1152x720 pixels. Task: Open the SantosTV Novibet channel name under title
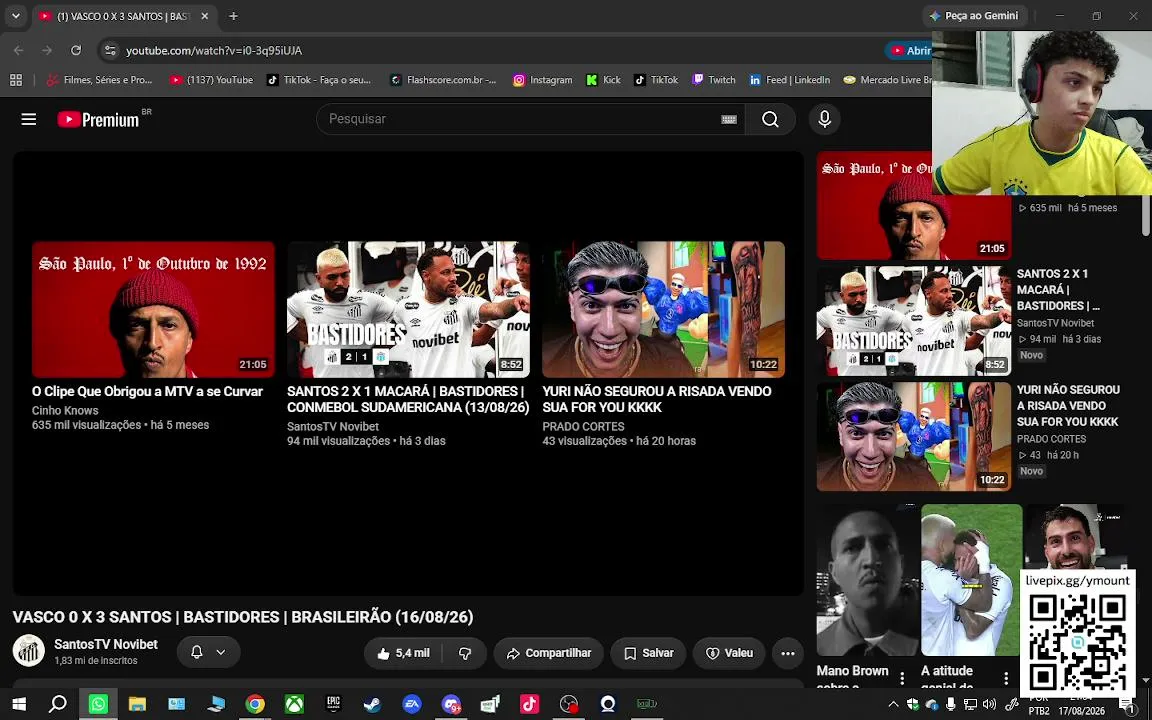pos(106,644)
